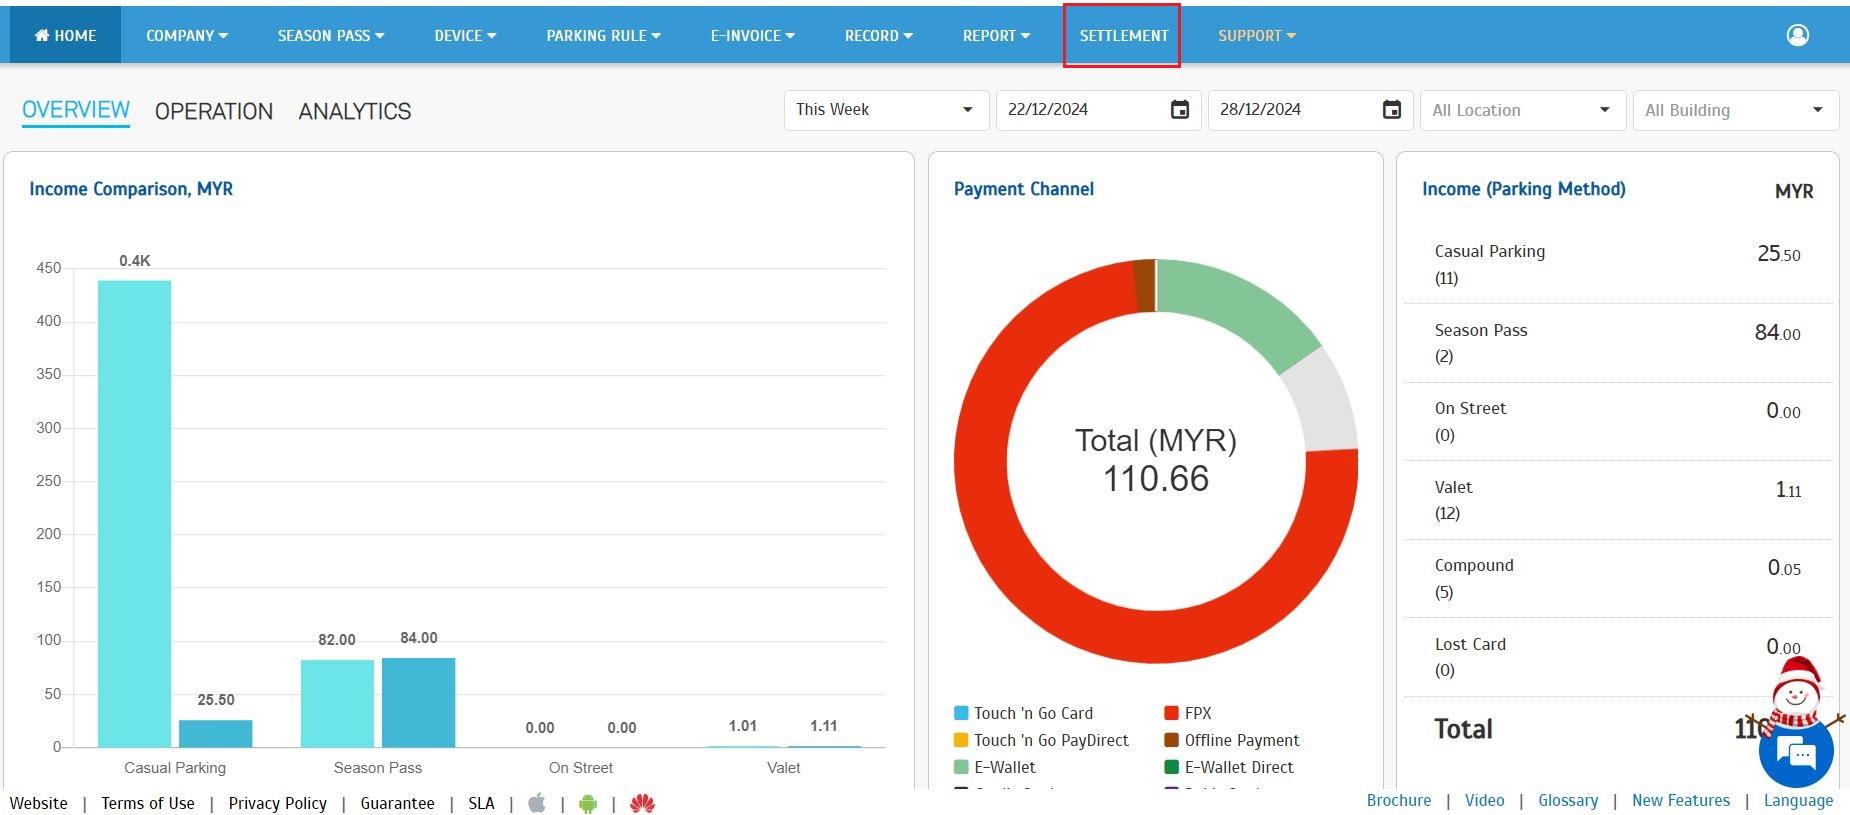The width and height of the screenshot is (1850, 815).
Task: Toggle E-Wallet legend entry
Action: (1004, 767)
